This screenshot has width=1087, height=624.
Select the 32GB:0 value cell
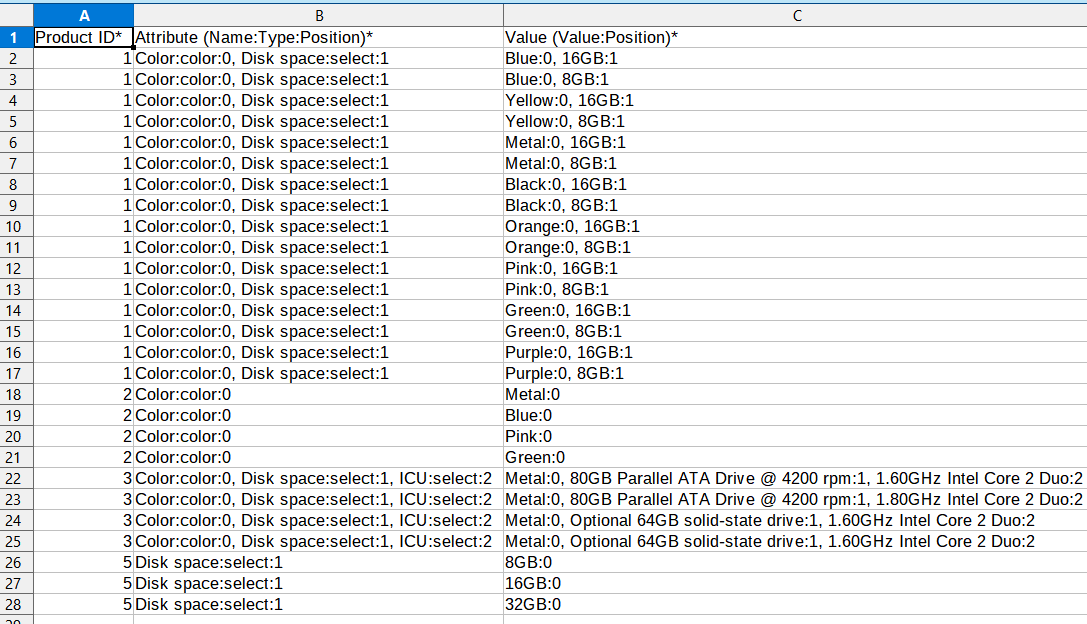pos(795,605)
